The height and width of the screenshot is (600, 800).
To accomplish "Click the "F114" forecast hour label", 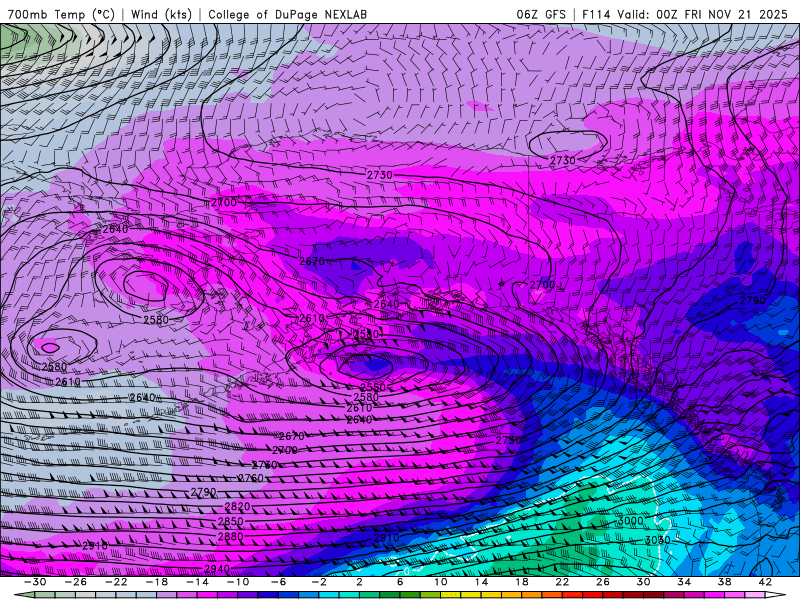I will 596,14.
